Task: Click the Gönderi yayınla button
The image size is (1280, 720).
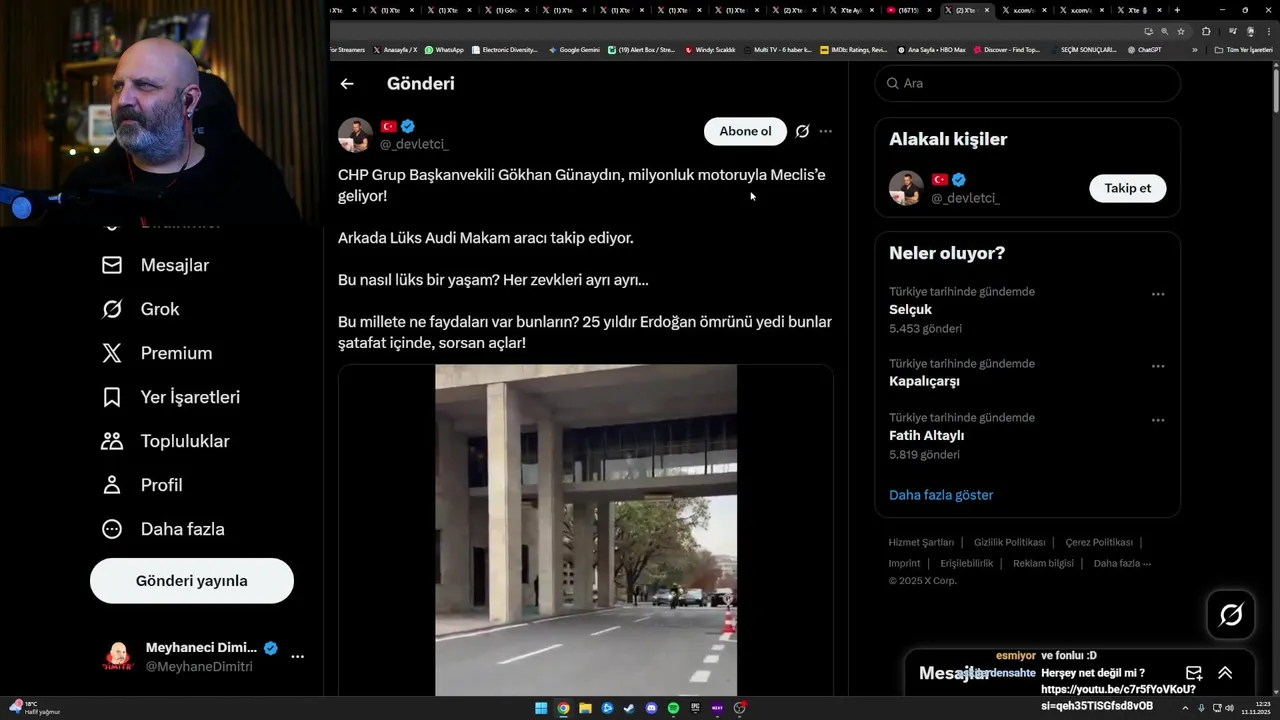Action: click(192, 581)
